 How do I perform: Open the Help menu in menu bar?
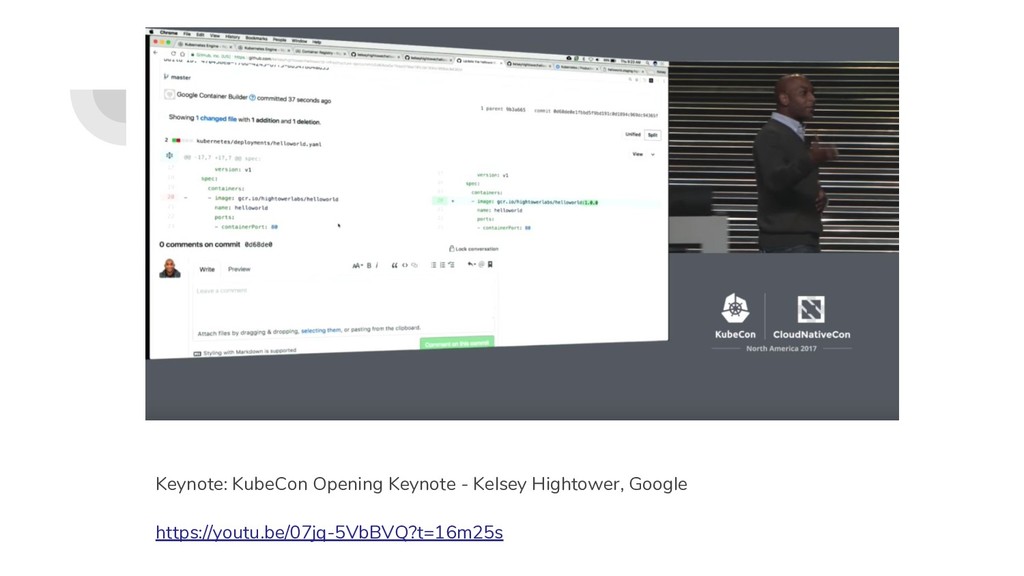coord(317,42)
